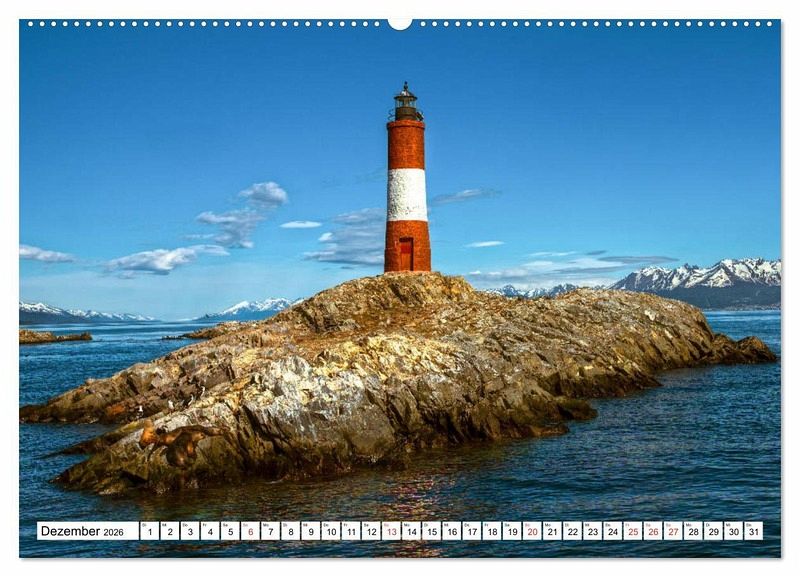Select day 9 in the calendar strip
The width and height of the screenshot is (800, 577).
pos(311,531)
